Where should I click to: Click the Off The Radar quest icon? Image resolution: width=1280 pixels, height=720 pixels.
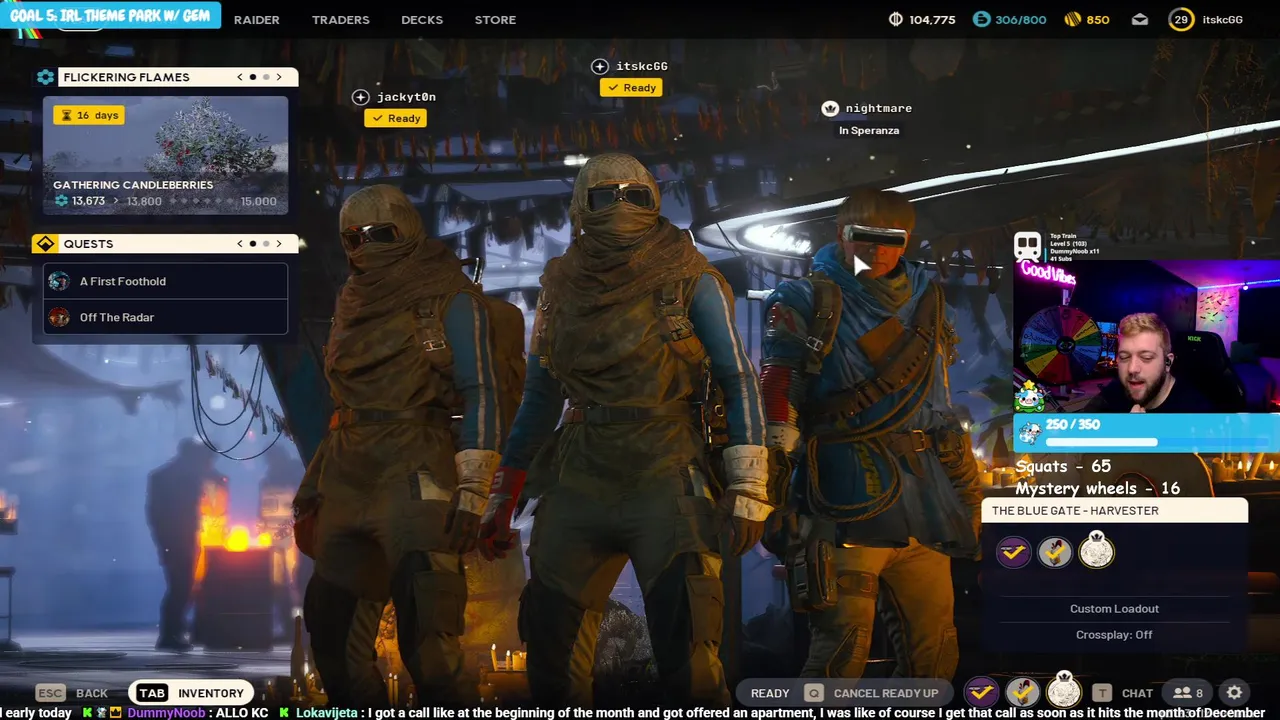tap(59, 317)
